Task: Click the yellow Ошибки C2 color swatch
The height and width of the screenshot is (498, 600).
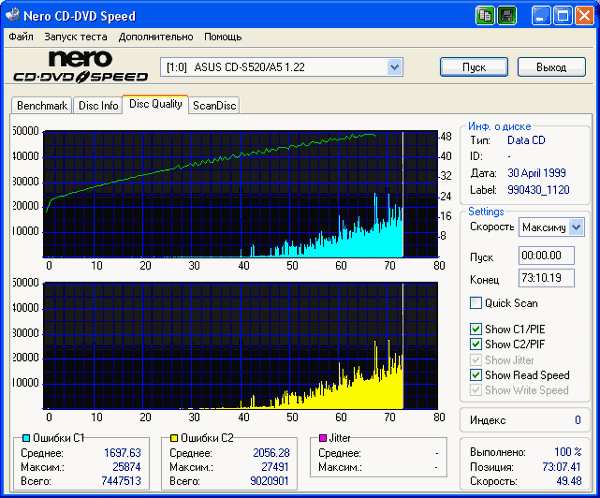Action: click(174, 438)
